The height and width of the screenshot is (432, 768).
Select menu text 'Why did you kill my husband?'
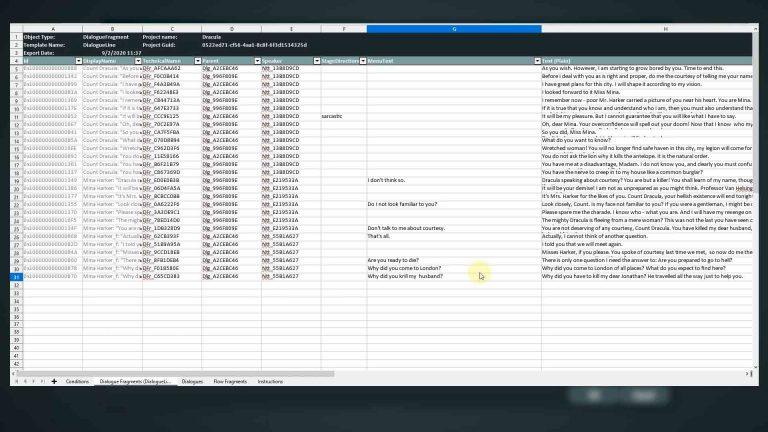(454, 276)
